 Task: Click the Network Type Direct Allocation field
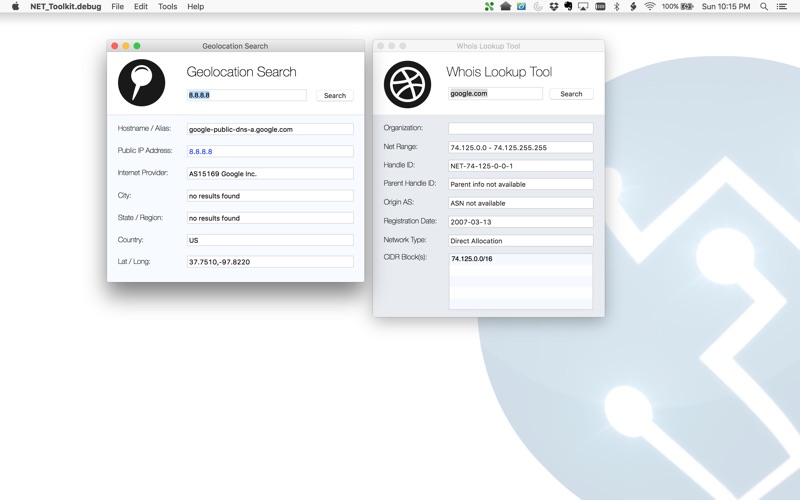click(x=520, y=241)
